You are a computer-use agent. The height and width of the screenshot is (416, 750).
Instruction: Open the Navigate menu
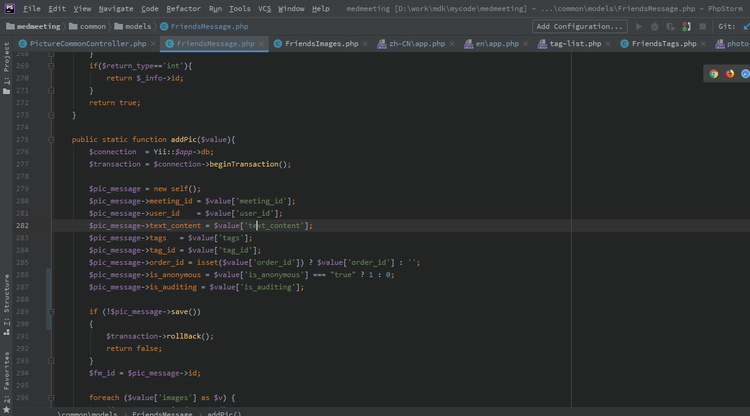(116, 8)
